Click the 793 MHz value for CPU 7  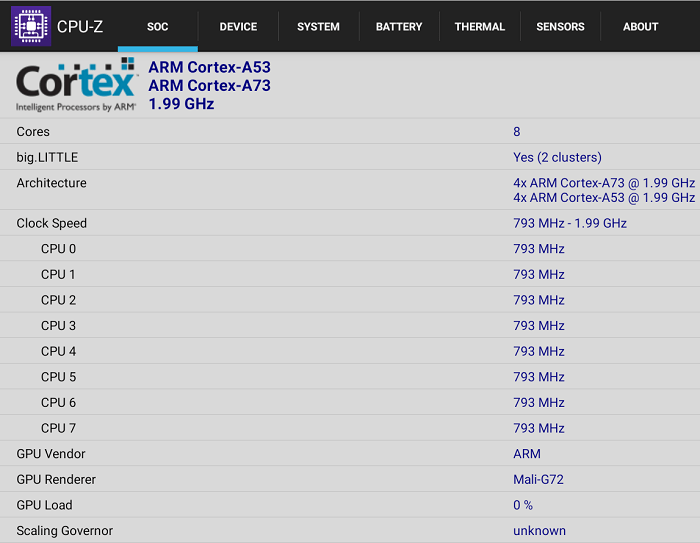tap(539, 428)
